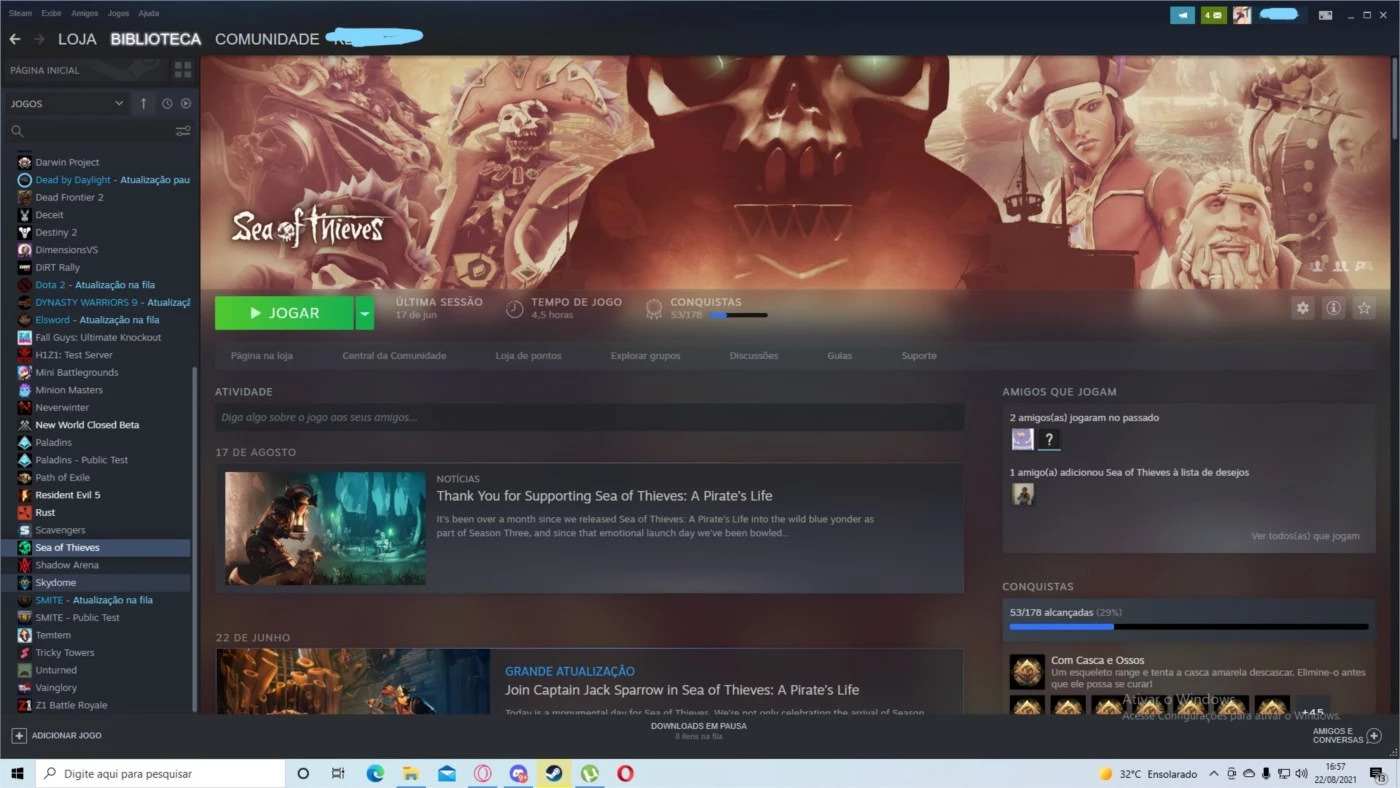The width and height of the screenshot is (1400, 788).
Task: Click the profile avatar picture at top
Action: (1241, 15)
